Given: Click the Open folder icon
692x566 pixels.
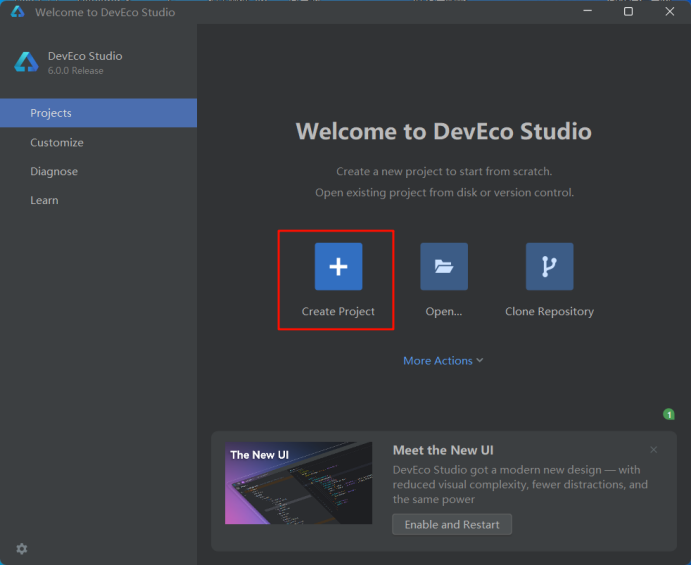Looking at the screenshot, I should 444,266.
